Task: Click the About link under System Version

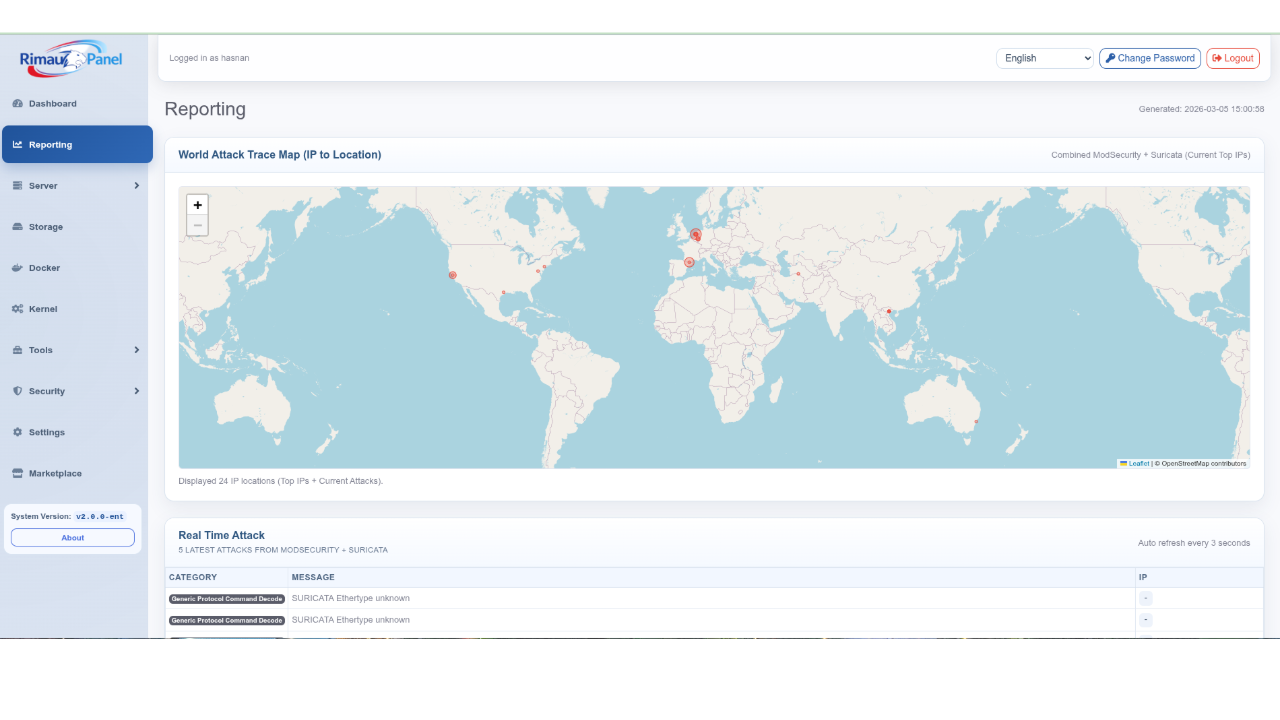Action: [72, 537]
